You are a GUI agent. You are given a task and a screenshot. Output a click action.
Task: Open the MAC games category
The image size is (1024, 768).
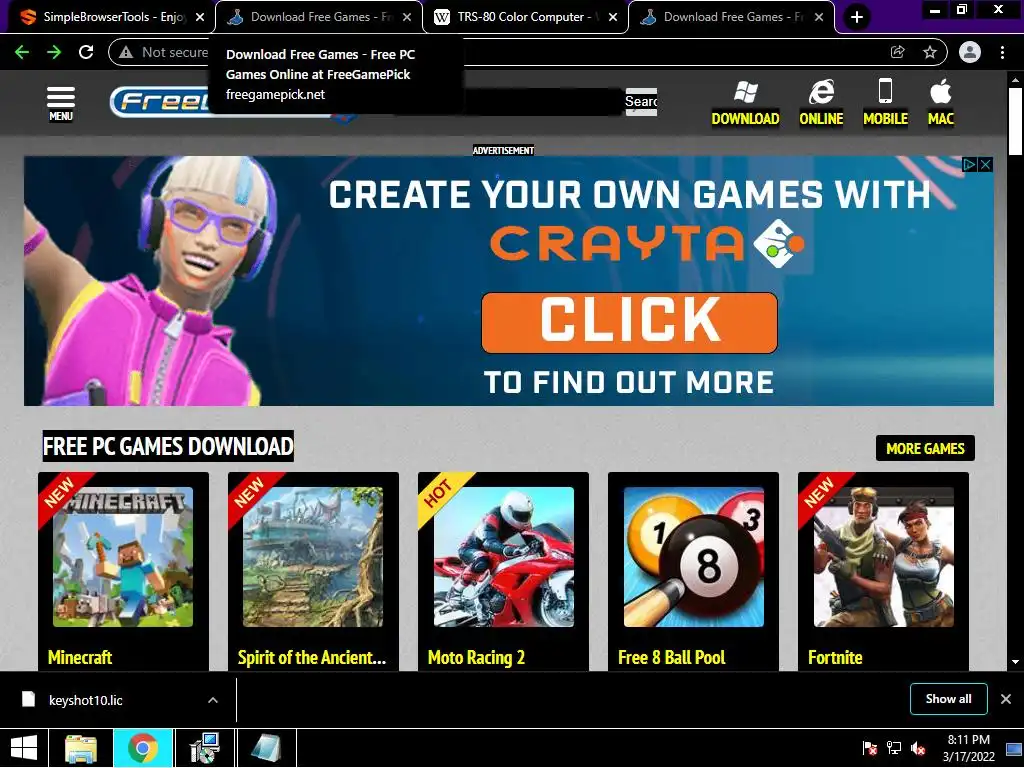pyautogui.click(x=940, y=104)
